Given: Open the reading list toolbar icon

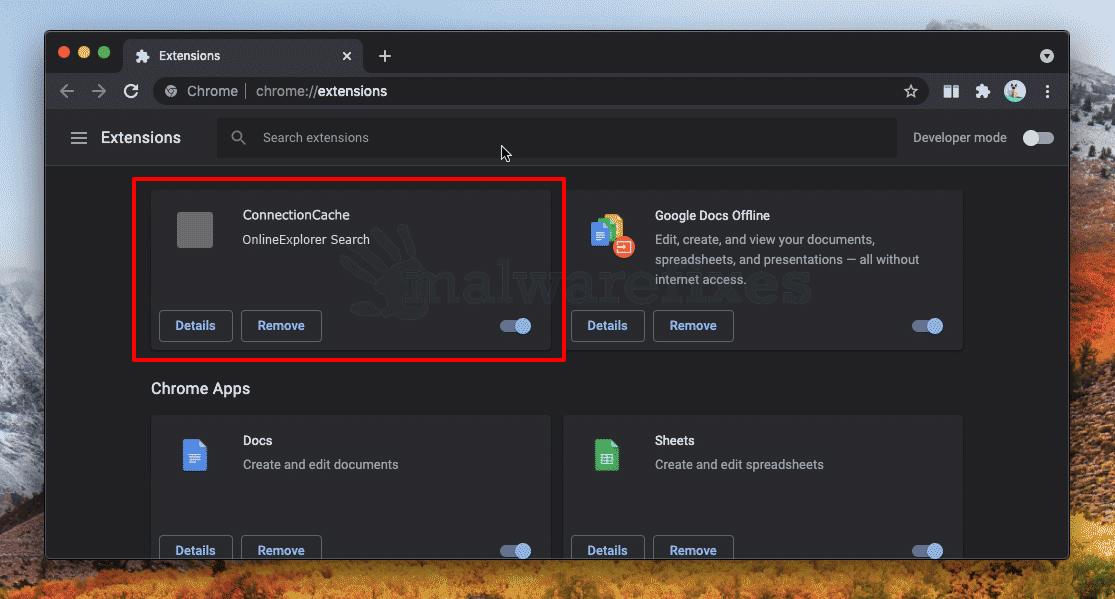Looking at the screenshot, I should (x=951, y=91).
